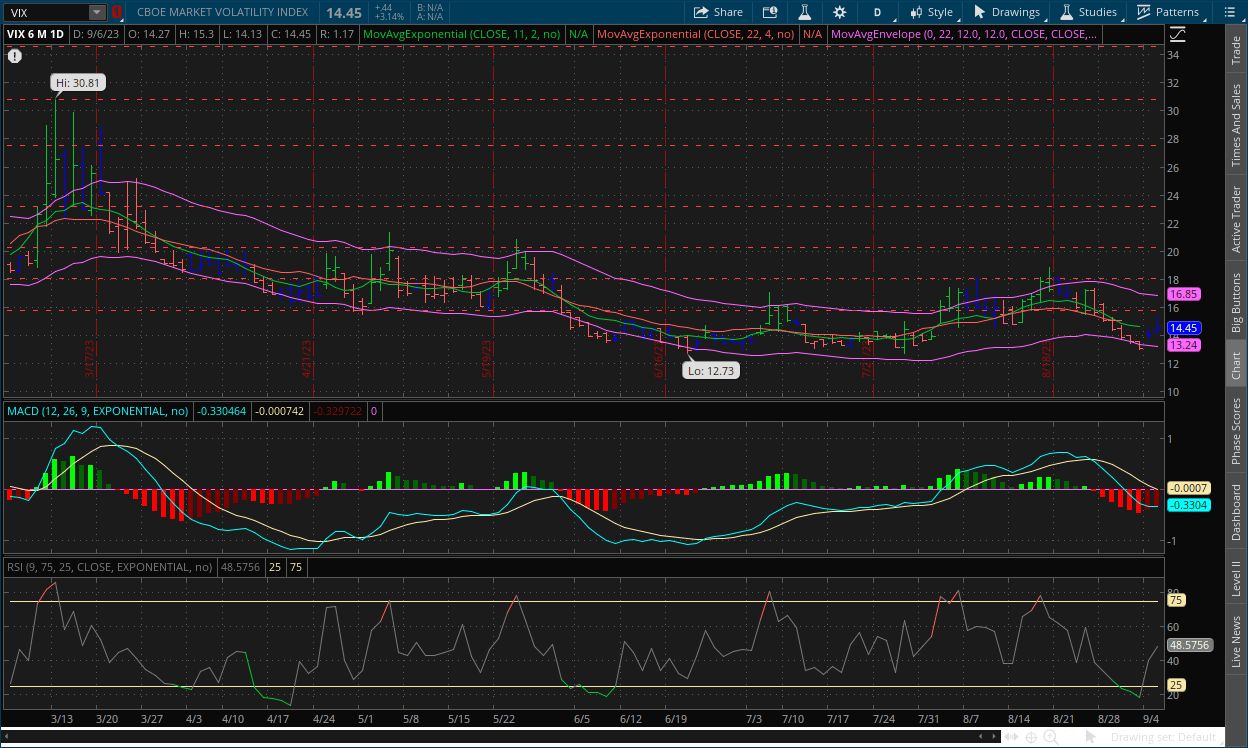Click the scroll-right arrow on time axis bar

[994, 738]
